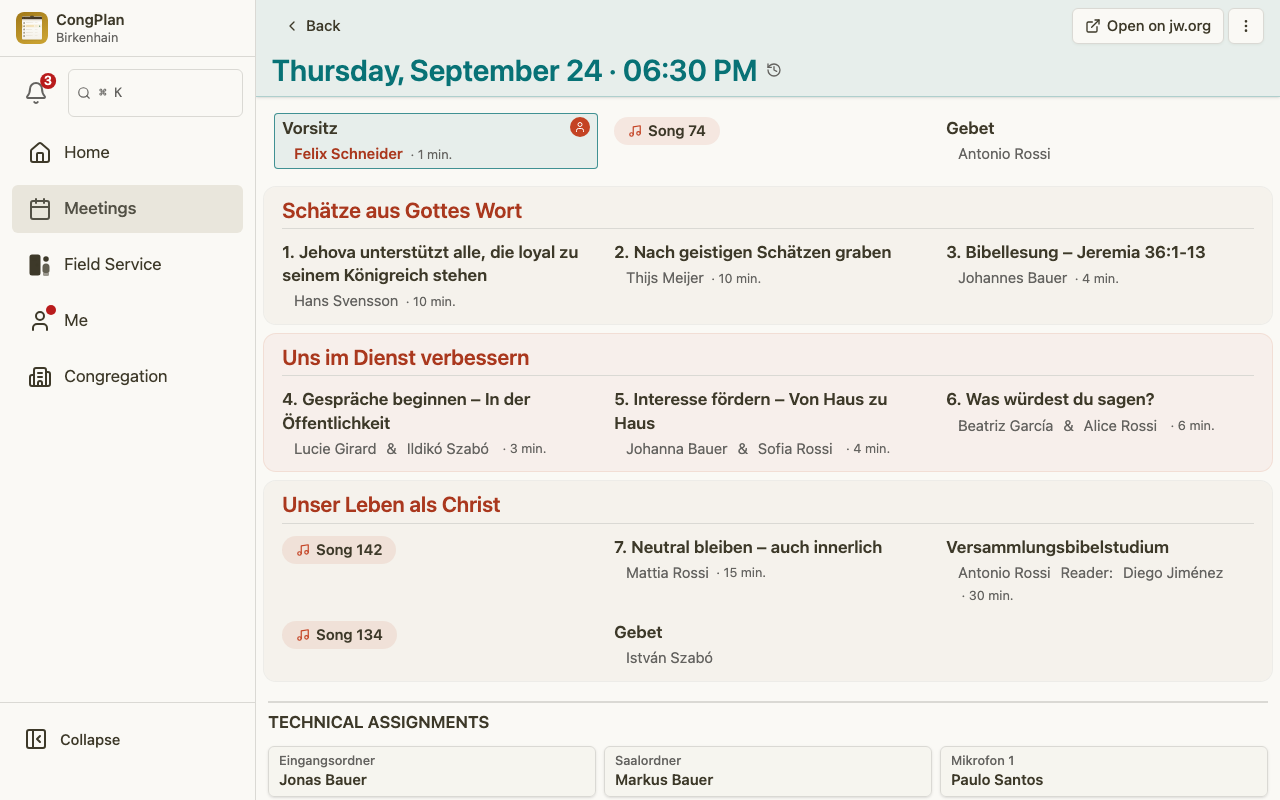Screen dimensions: 1280x800
Task: Select the Mikrofon 1 Paulo Santos card
Action: (x=1104, y=771)
